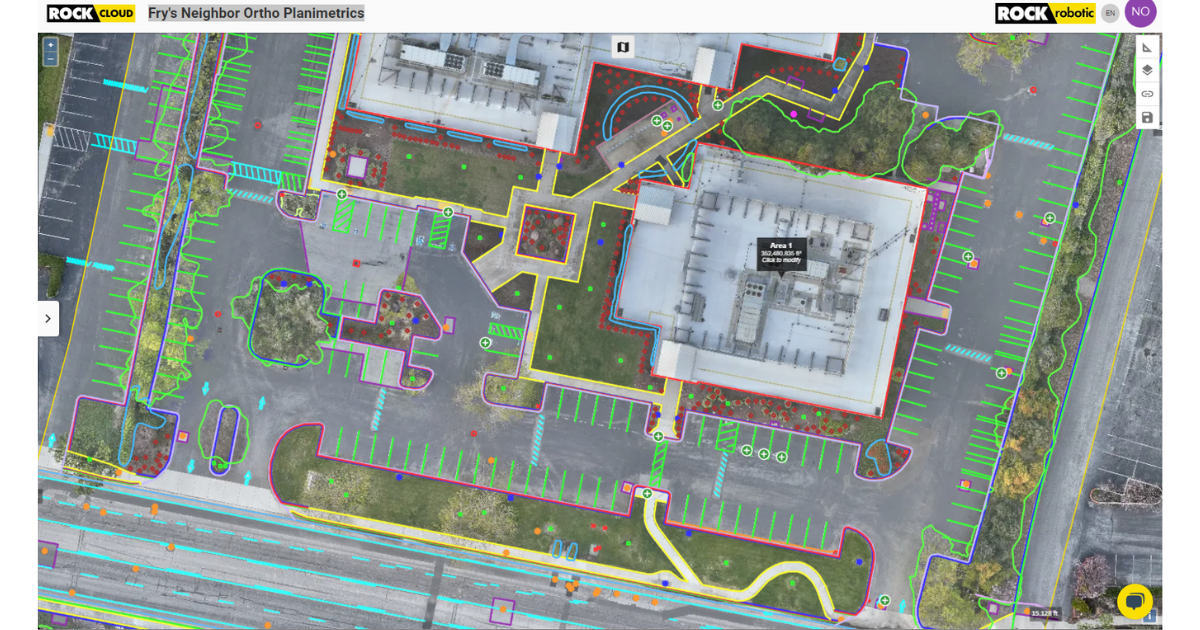
Task: Open the measurement tool icon
Action: click(1147, 47)
